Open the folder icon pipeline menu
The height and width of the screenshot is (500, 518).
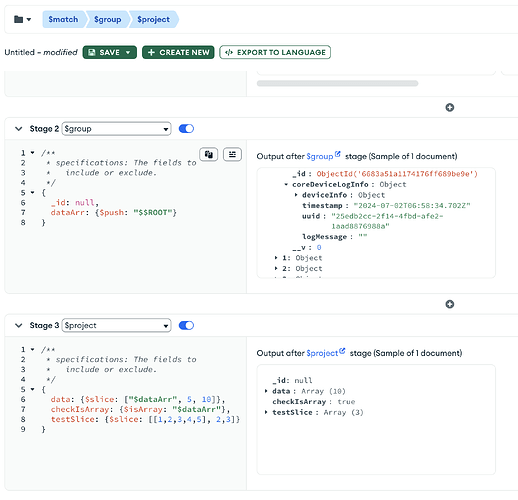[22, 19]
